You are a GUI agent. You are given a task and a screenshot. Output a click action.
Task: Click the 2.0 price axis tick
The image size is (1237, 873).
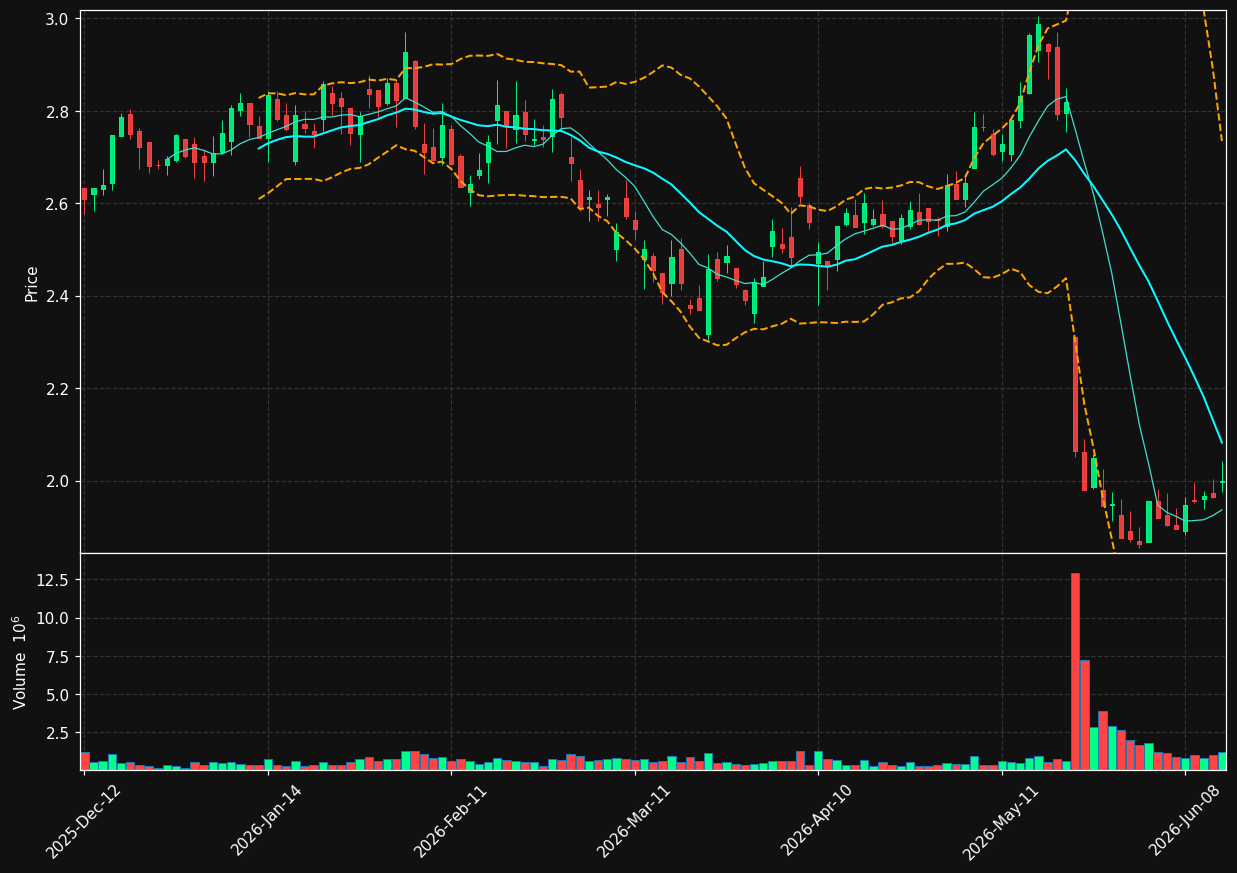click(x=59, y=481)
